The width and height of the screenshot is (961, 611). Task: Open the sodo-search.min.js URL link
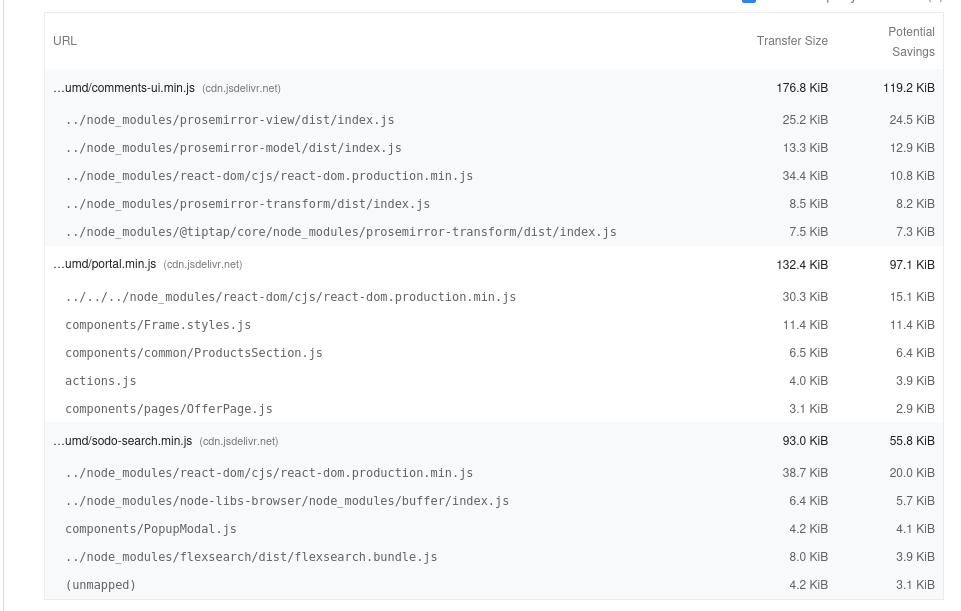click(123, 441)
